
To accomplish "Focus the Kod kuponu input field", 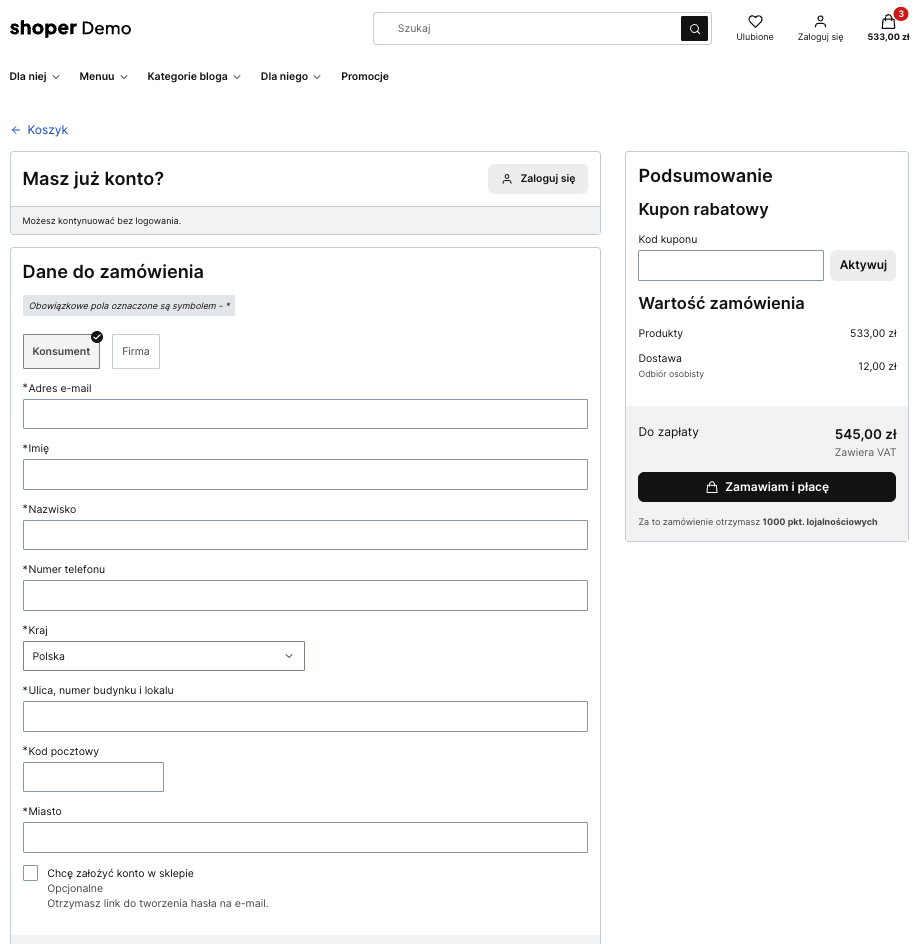I will pyautogui.click(x=730, y=265).
